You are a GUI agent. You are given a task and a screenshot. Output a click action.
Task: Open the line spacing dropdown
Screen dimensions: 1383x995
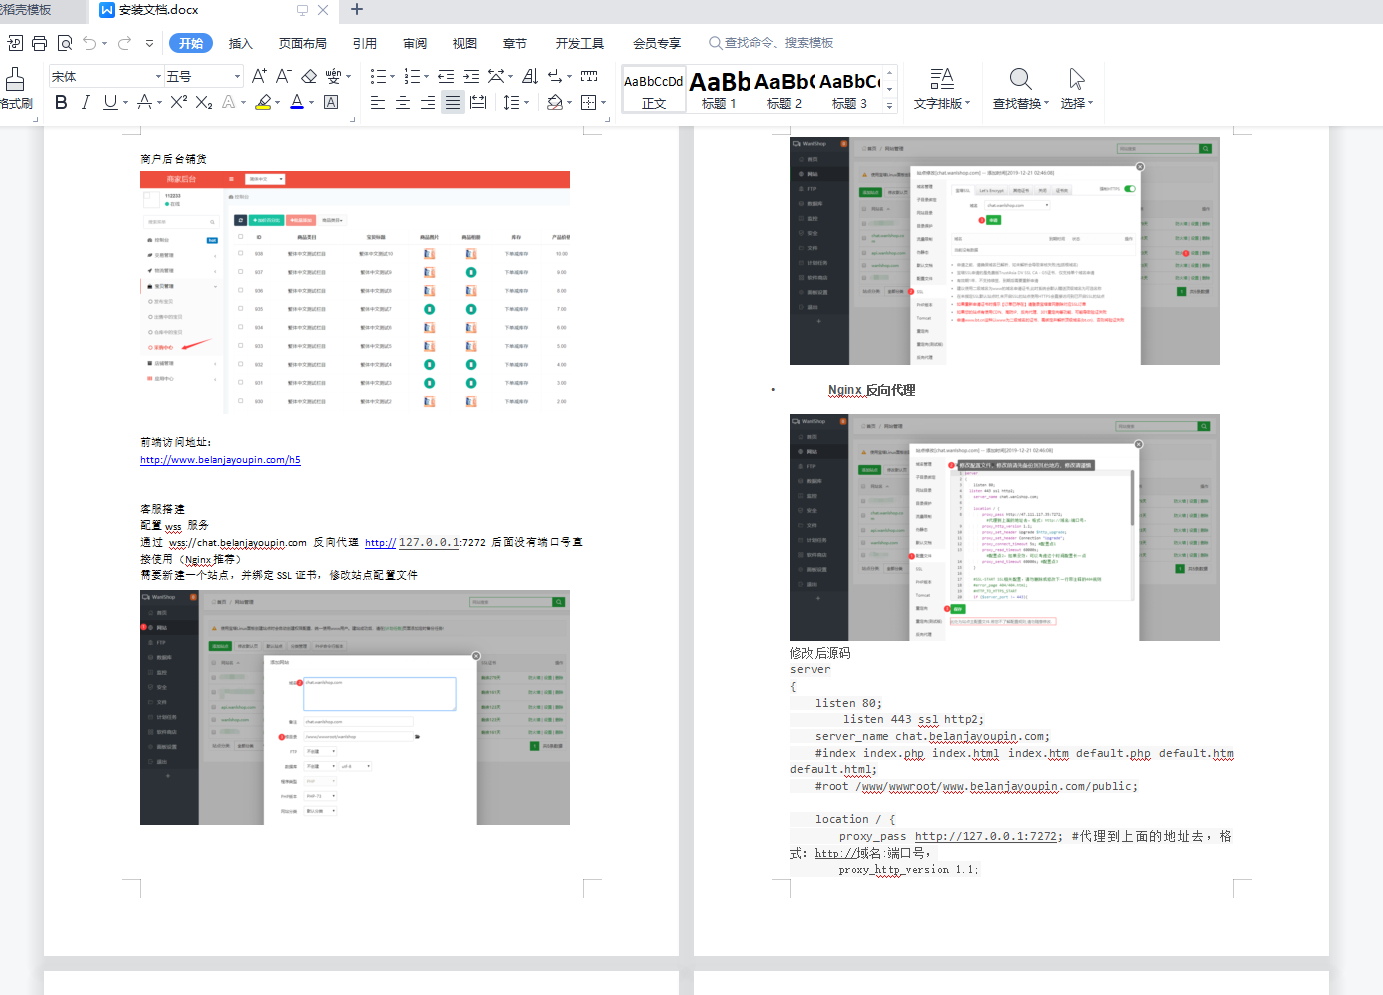513,102
